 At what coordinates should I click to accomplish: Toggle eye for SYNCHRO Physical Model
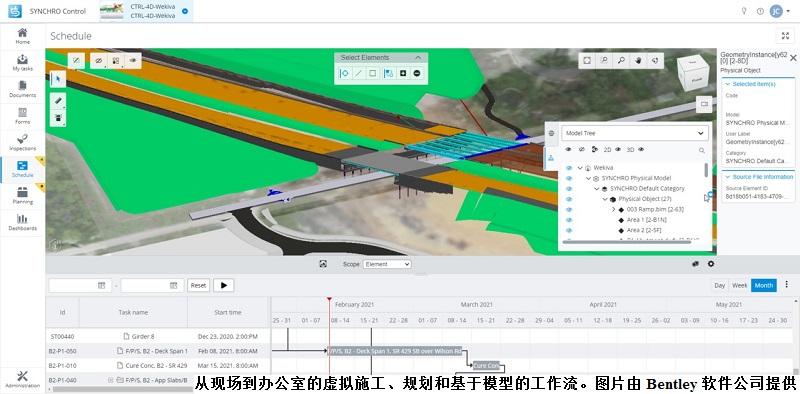(x=569, y=178)
